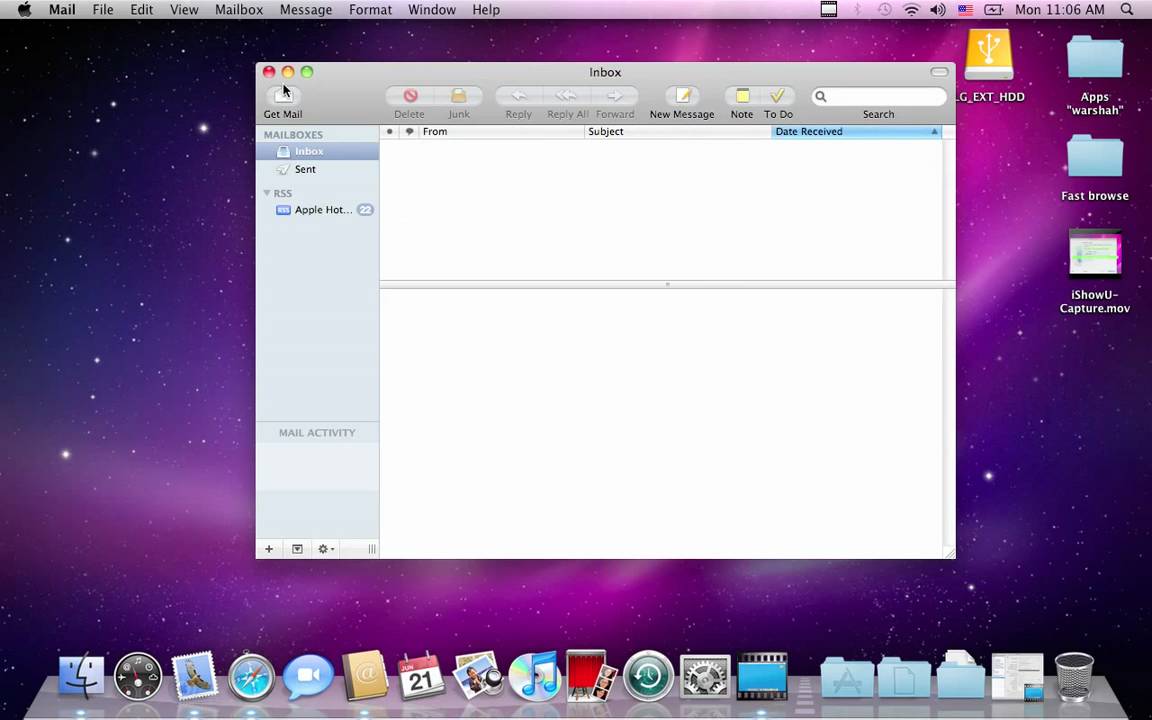Viewport: 1152px width, 720px height.
Task: Click the message status bubble column header
Action: coord(409,132)
